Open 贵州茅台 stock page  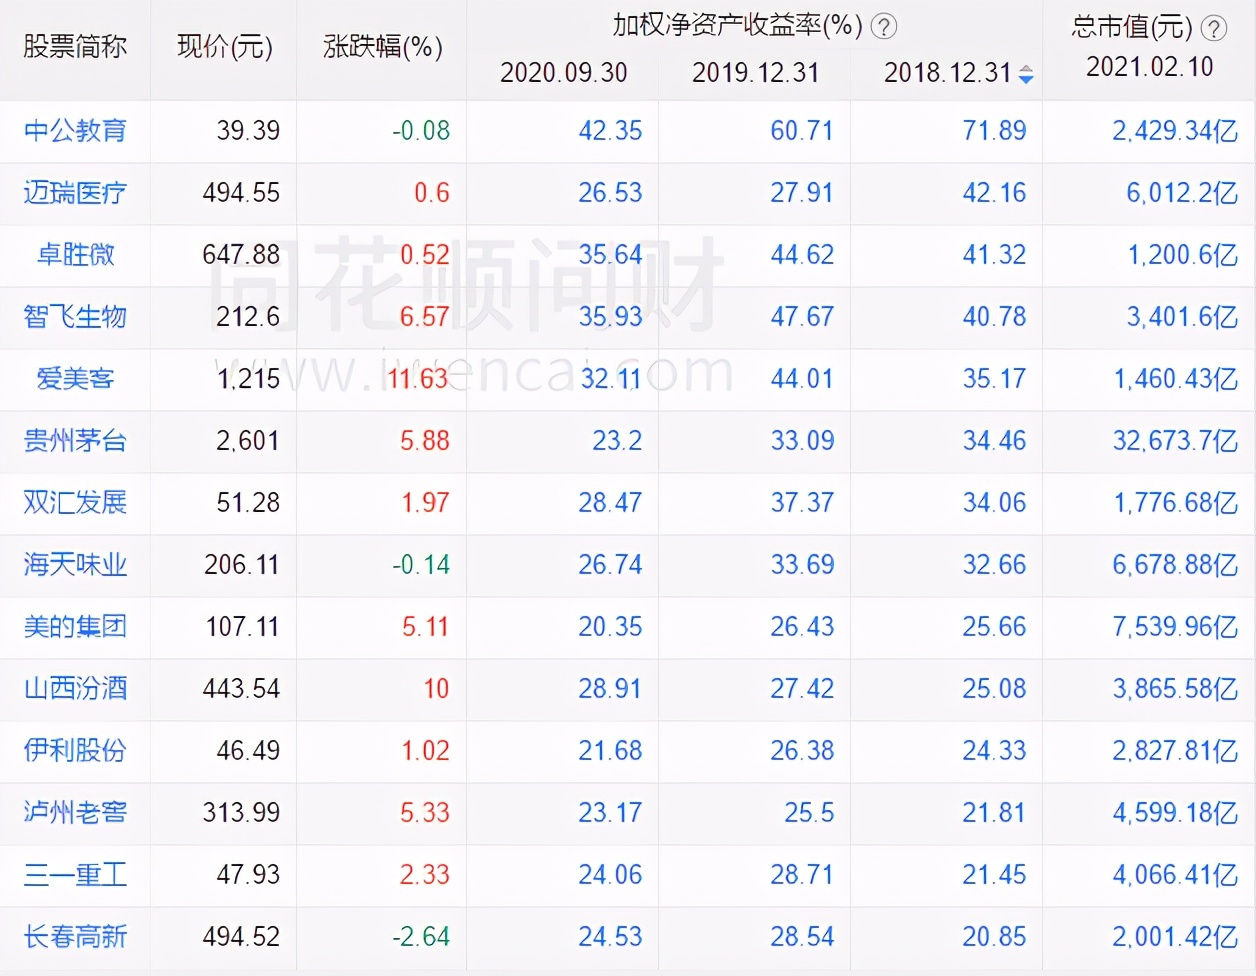click(73, 441)
